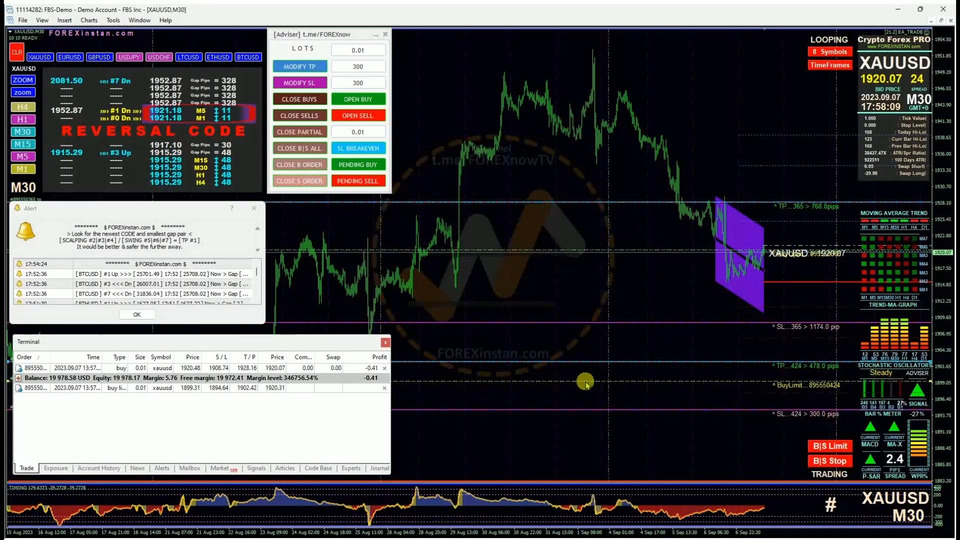Click the SL BREAKEVEN button

pos(358,148)
